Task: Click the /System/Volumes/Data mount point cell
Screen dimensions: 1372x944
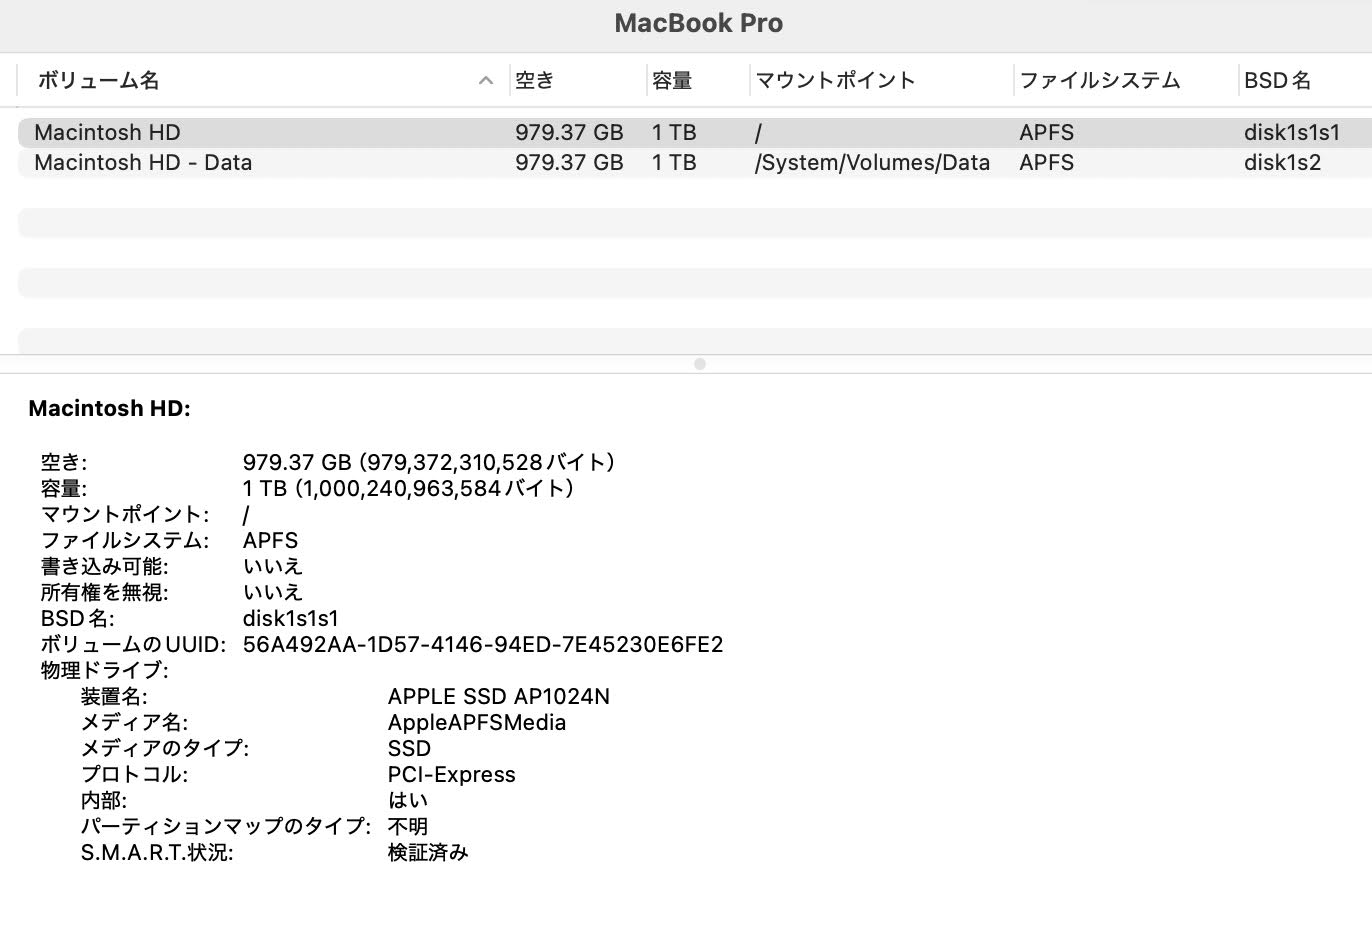Action: click(872, 163)
